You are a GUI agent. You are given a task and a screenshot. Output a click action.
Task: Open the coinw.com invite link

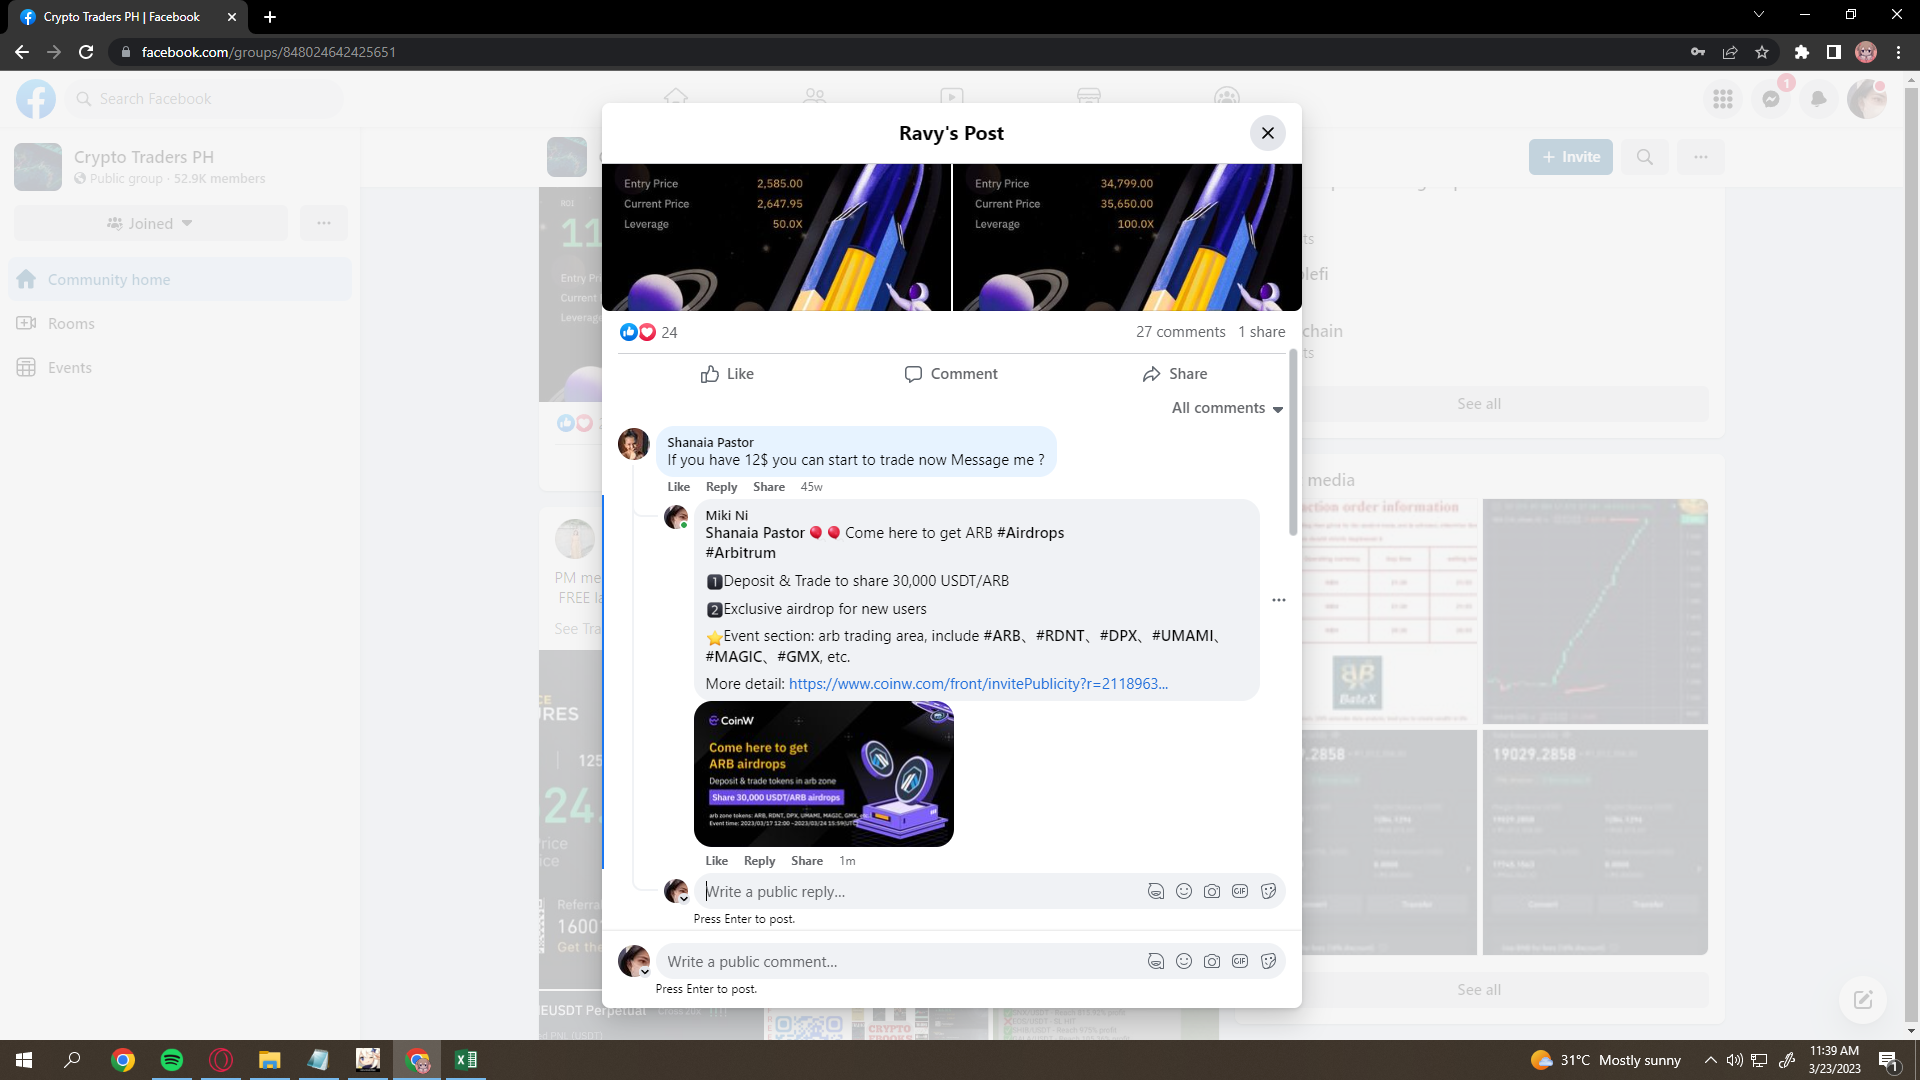pos(977,684)
